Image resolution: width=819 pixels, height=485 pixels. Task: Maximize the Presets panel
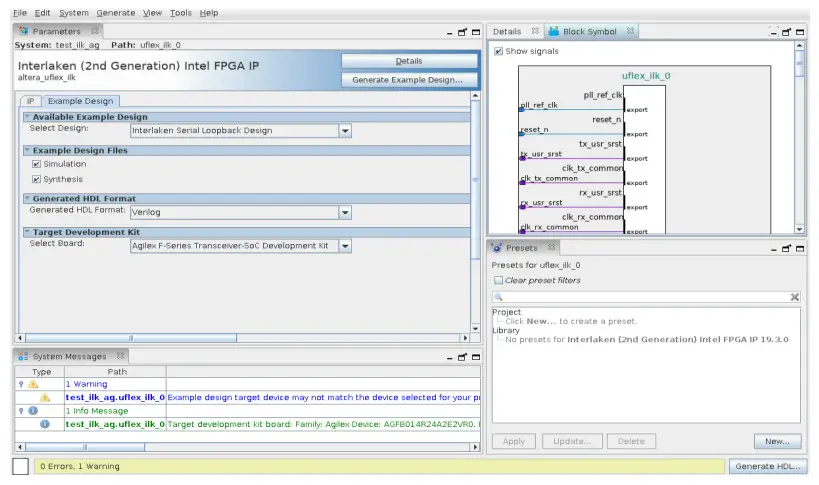click(800, 249)
